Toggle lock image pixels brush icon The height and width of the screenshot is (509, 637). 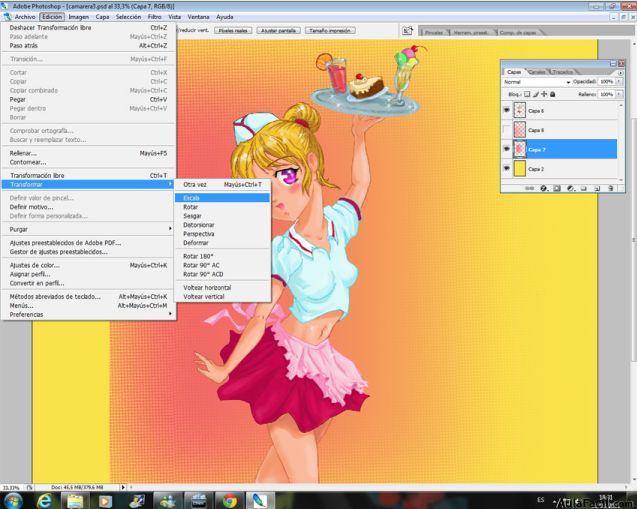pyautogui.click(x=535, y=94)
